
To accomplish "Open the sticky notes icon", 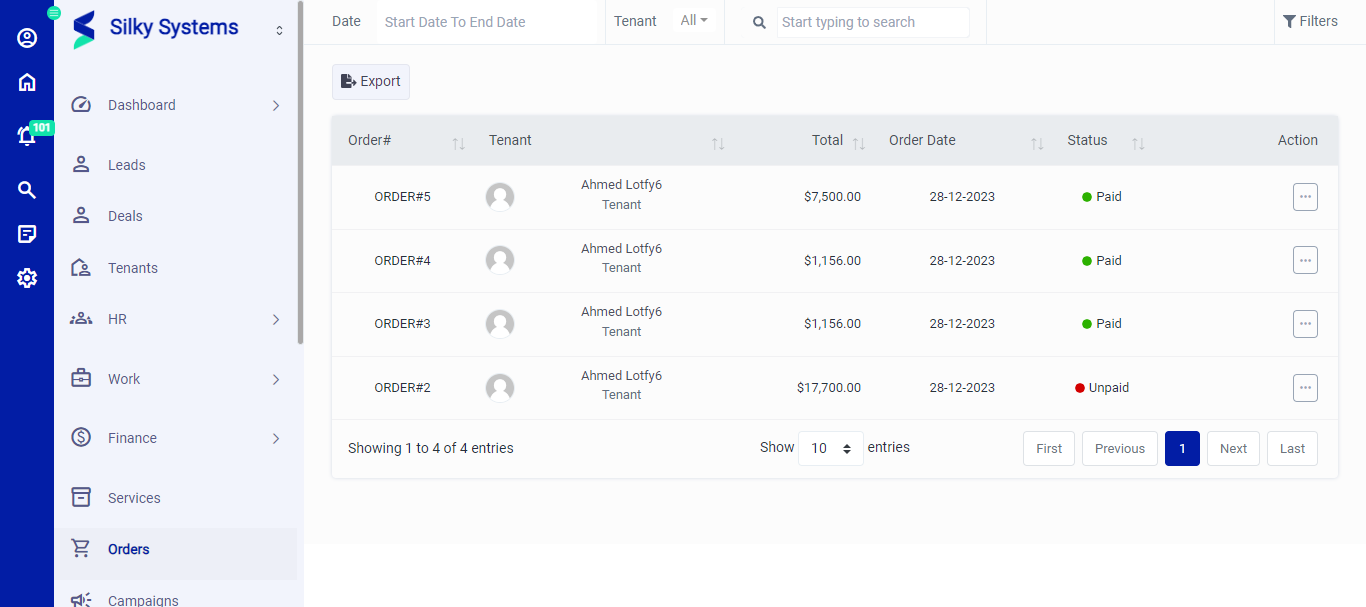I will point(27,234).
